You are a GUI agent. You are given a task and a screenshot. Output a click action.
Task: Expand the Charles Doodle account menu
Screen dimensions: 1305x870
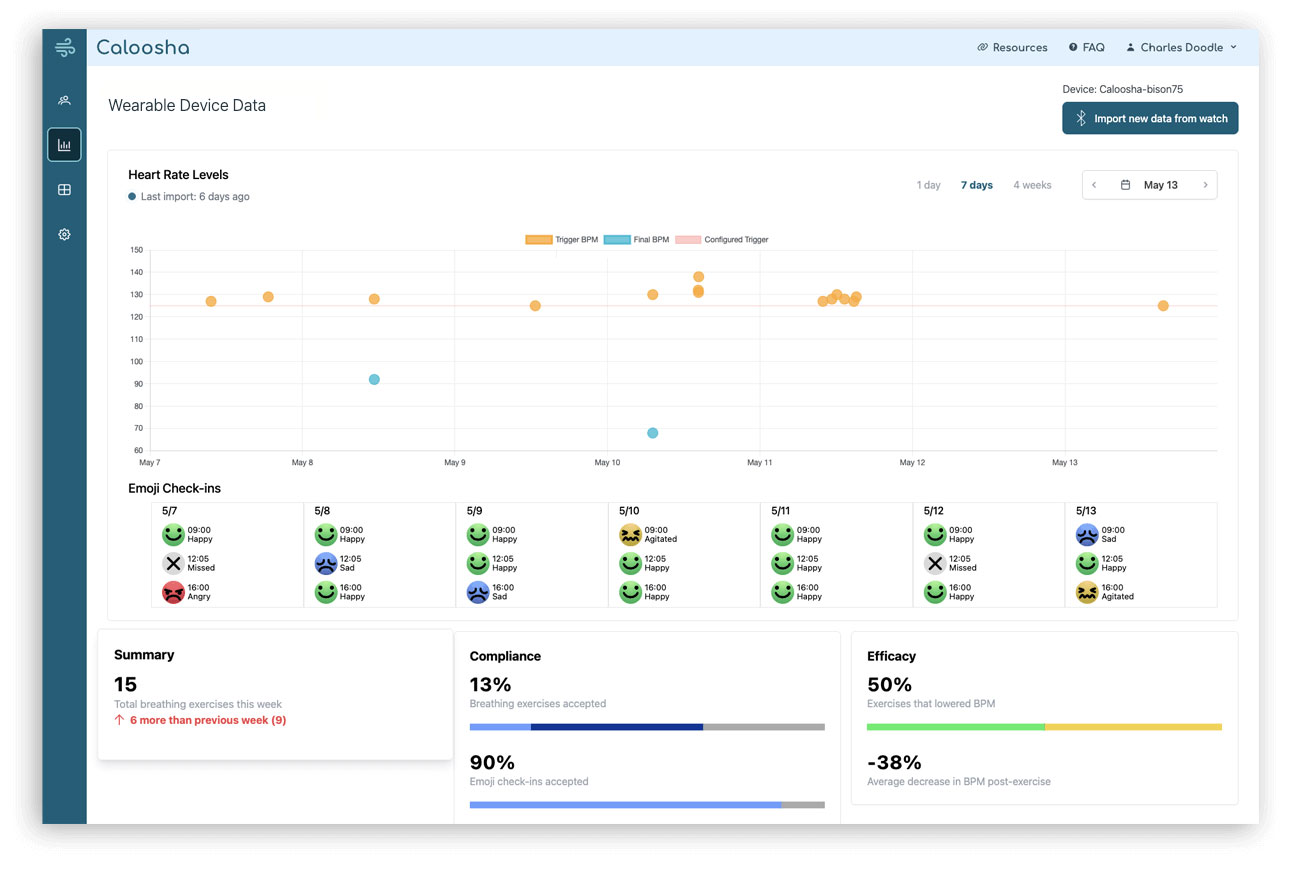[1181, 47]
